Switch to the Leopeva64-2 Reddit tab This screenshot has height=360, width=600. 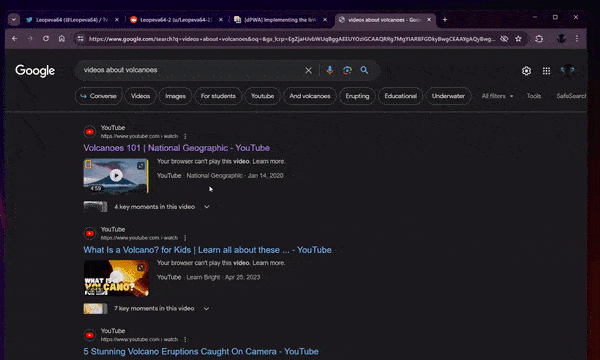[x=176, y=20]
